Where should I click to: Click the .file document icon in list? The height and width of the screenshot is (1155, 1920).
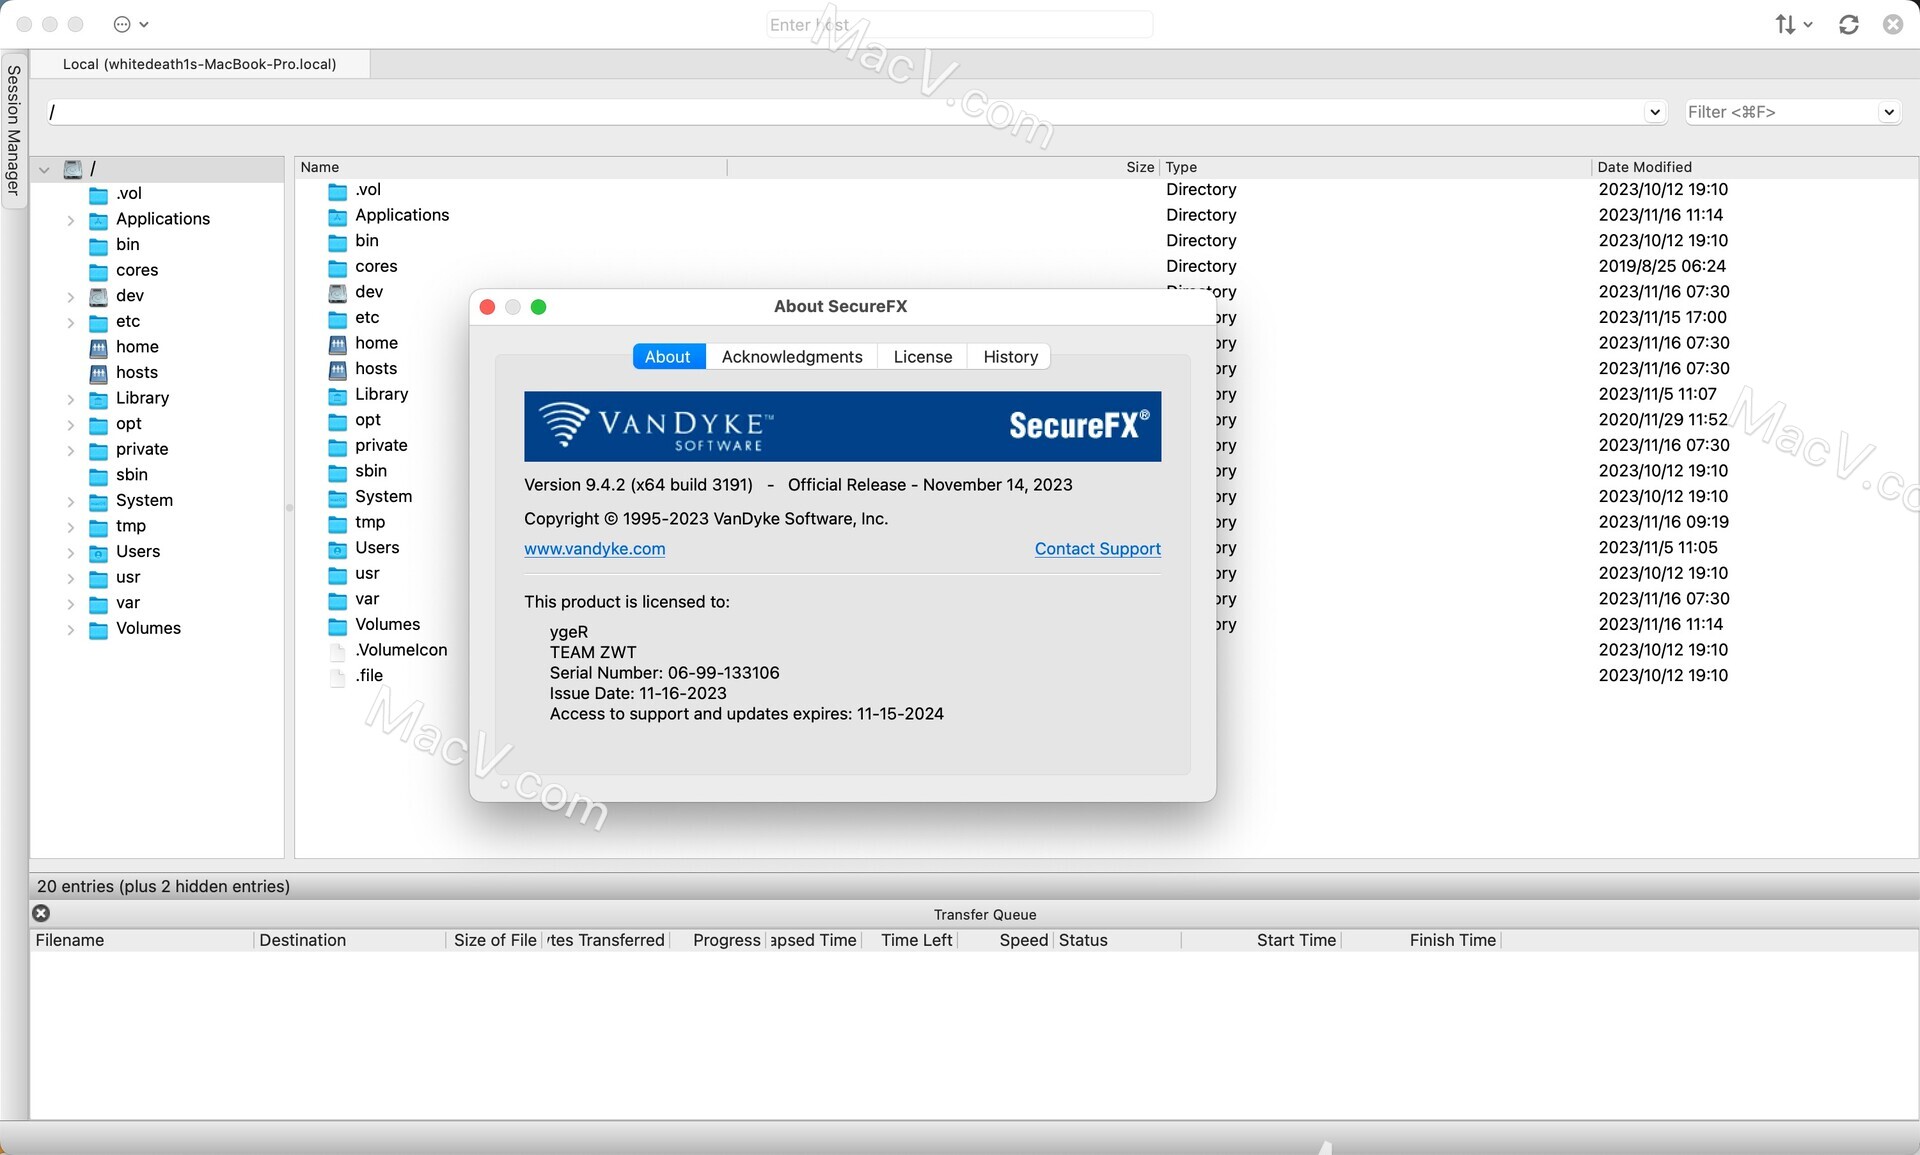(338, 677)
